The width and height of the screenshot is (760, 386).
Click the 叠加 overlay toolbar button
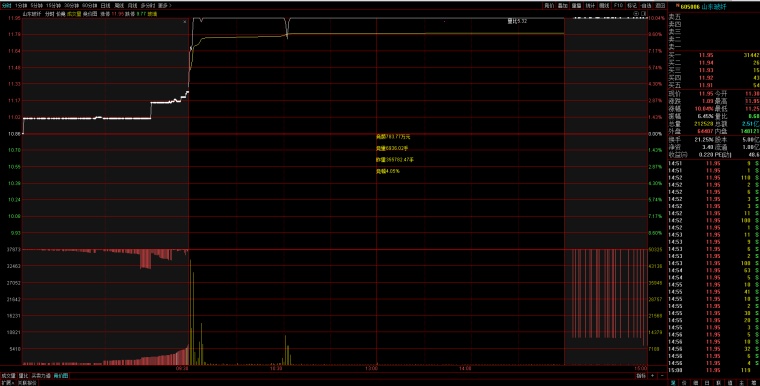[562, 5]
